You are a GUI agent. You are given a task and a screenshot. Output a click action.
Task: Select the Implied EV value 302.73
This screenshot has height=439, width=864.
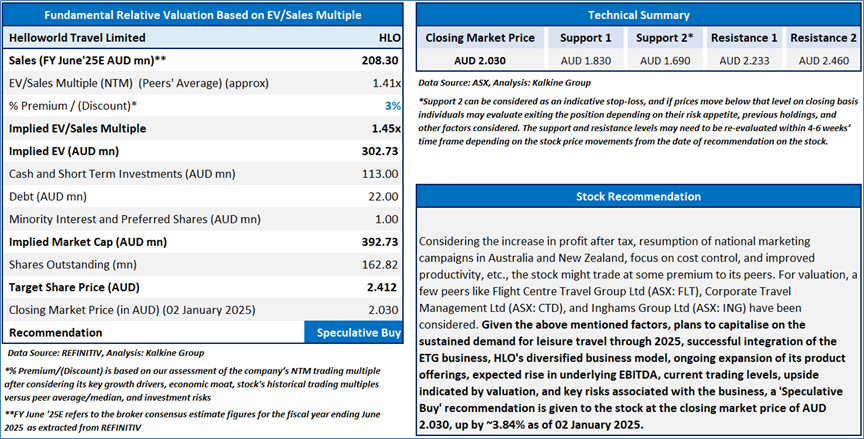380,151
